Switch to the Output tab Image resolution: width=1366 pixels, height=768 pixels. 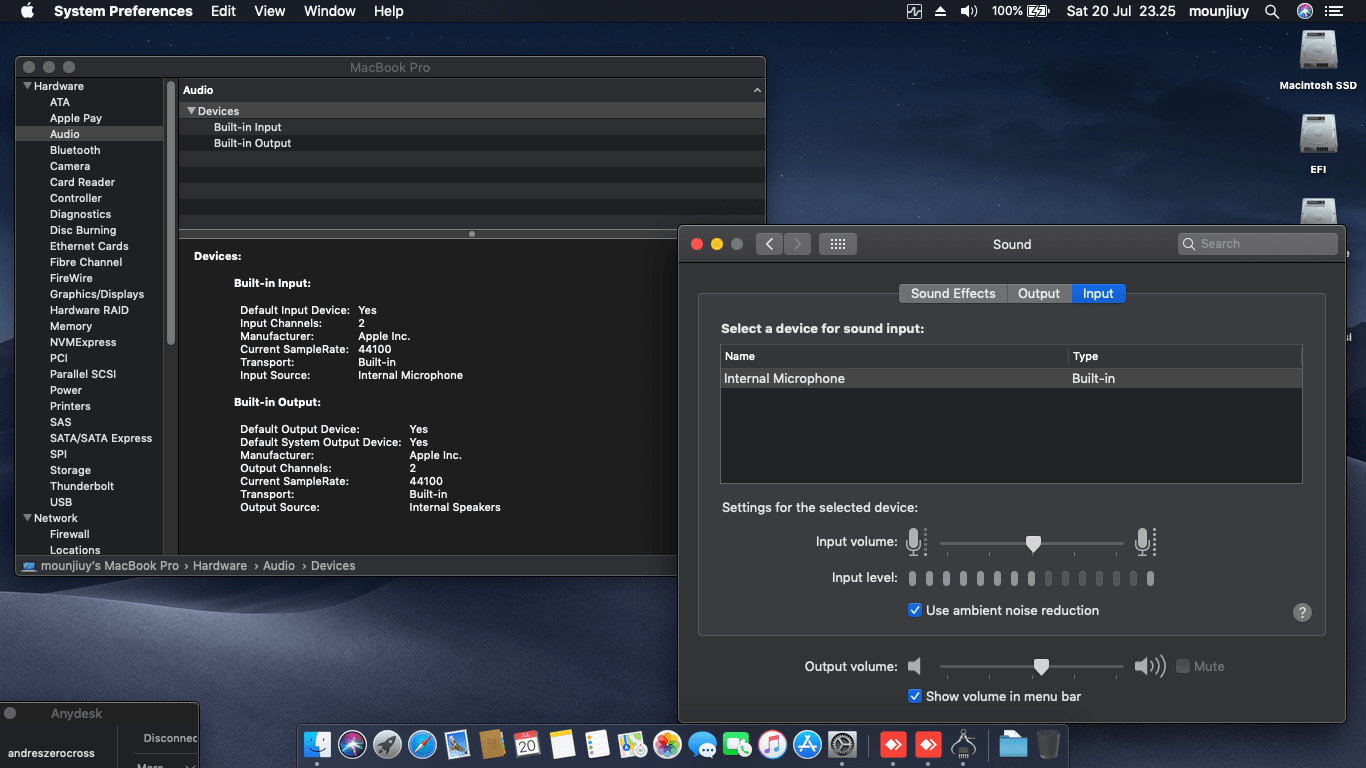pyautogui.click(x=1039, y=293)
